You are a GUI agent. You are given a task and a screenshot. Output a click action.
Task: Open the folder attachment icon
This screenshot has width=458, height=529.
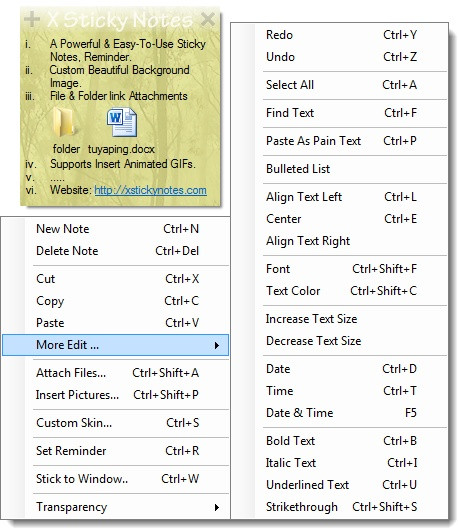coord(64,122)
